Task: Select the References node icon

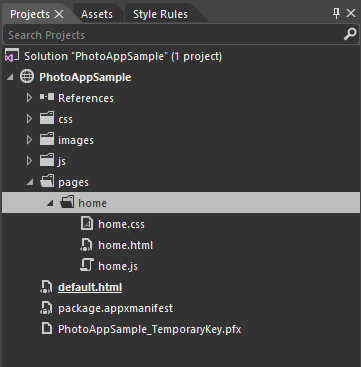Action: coord(47,98)
